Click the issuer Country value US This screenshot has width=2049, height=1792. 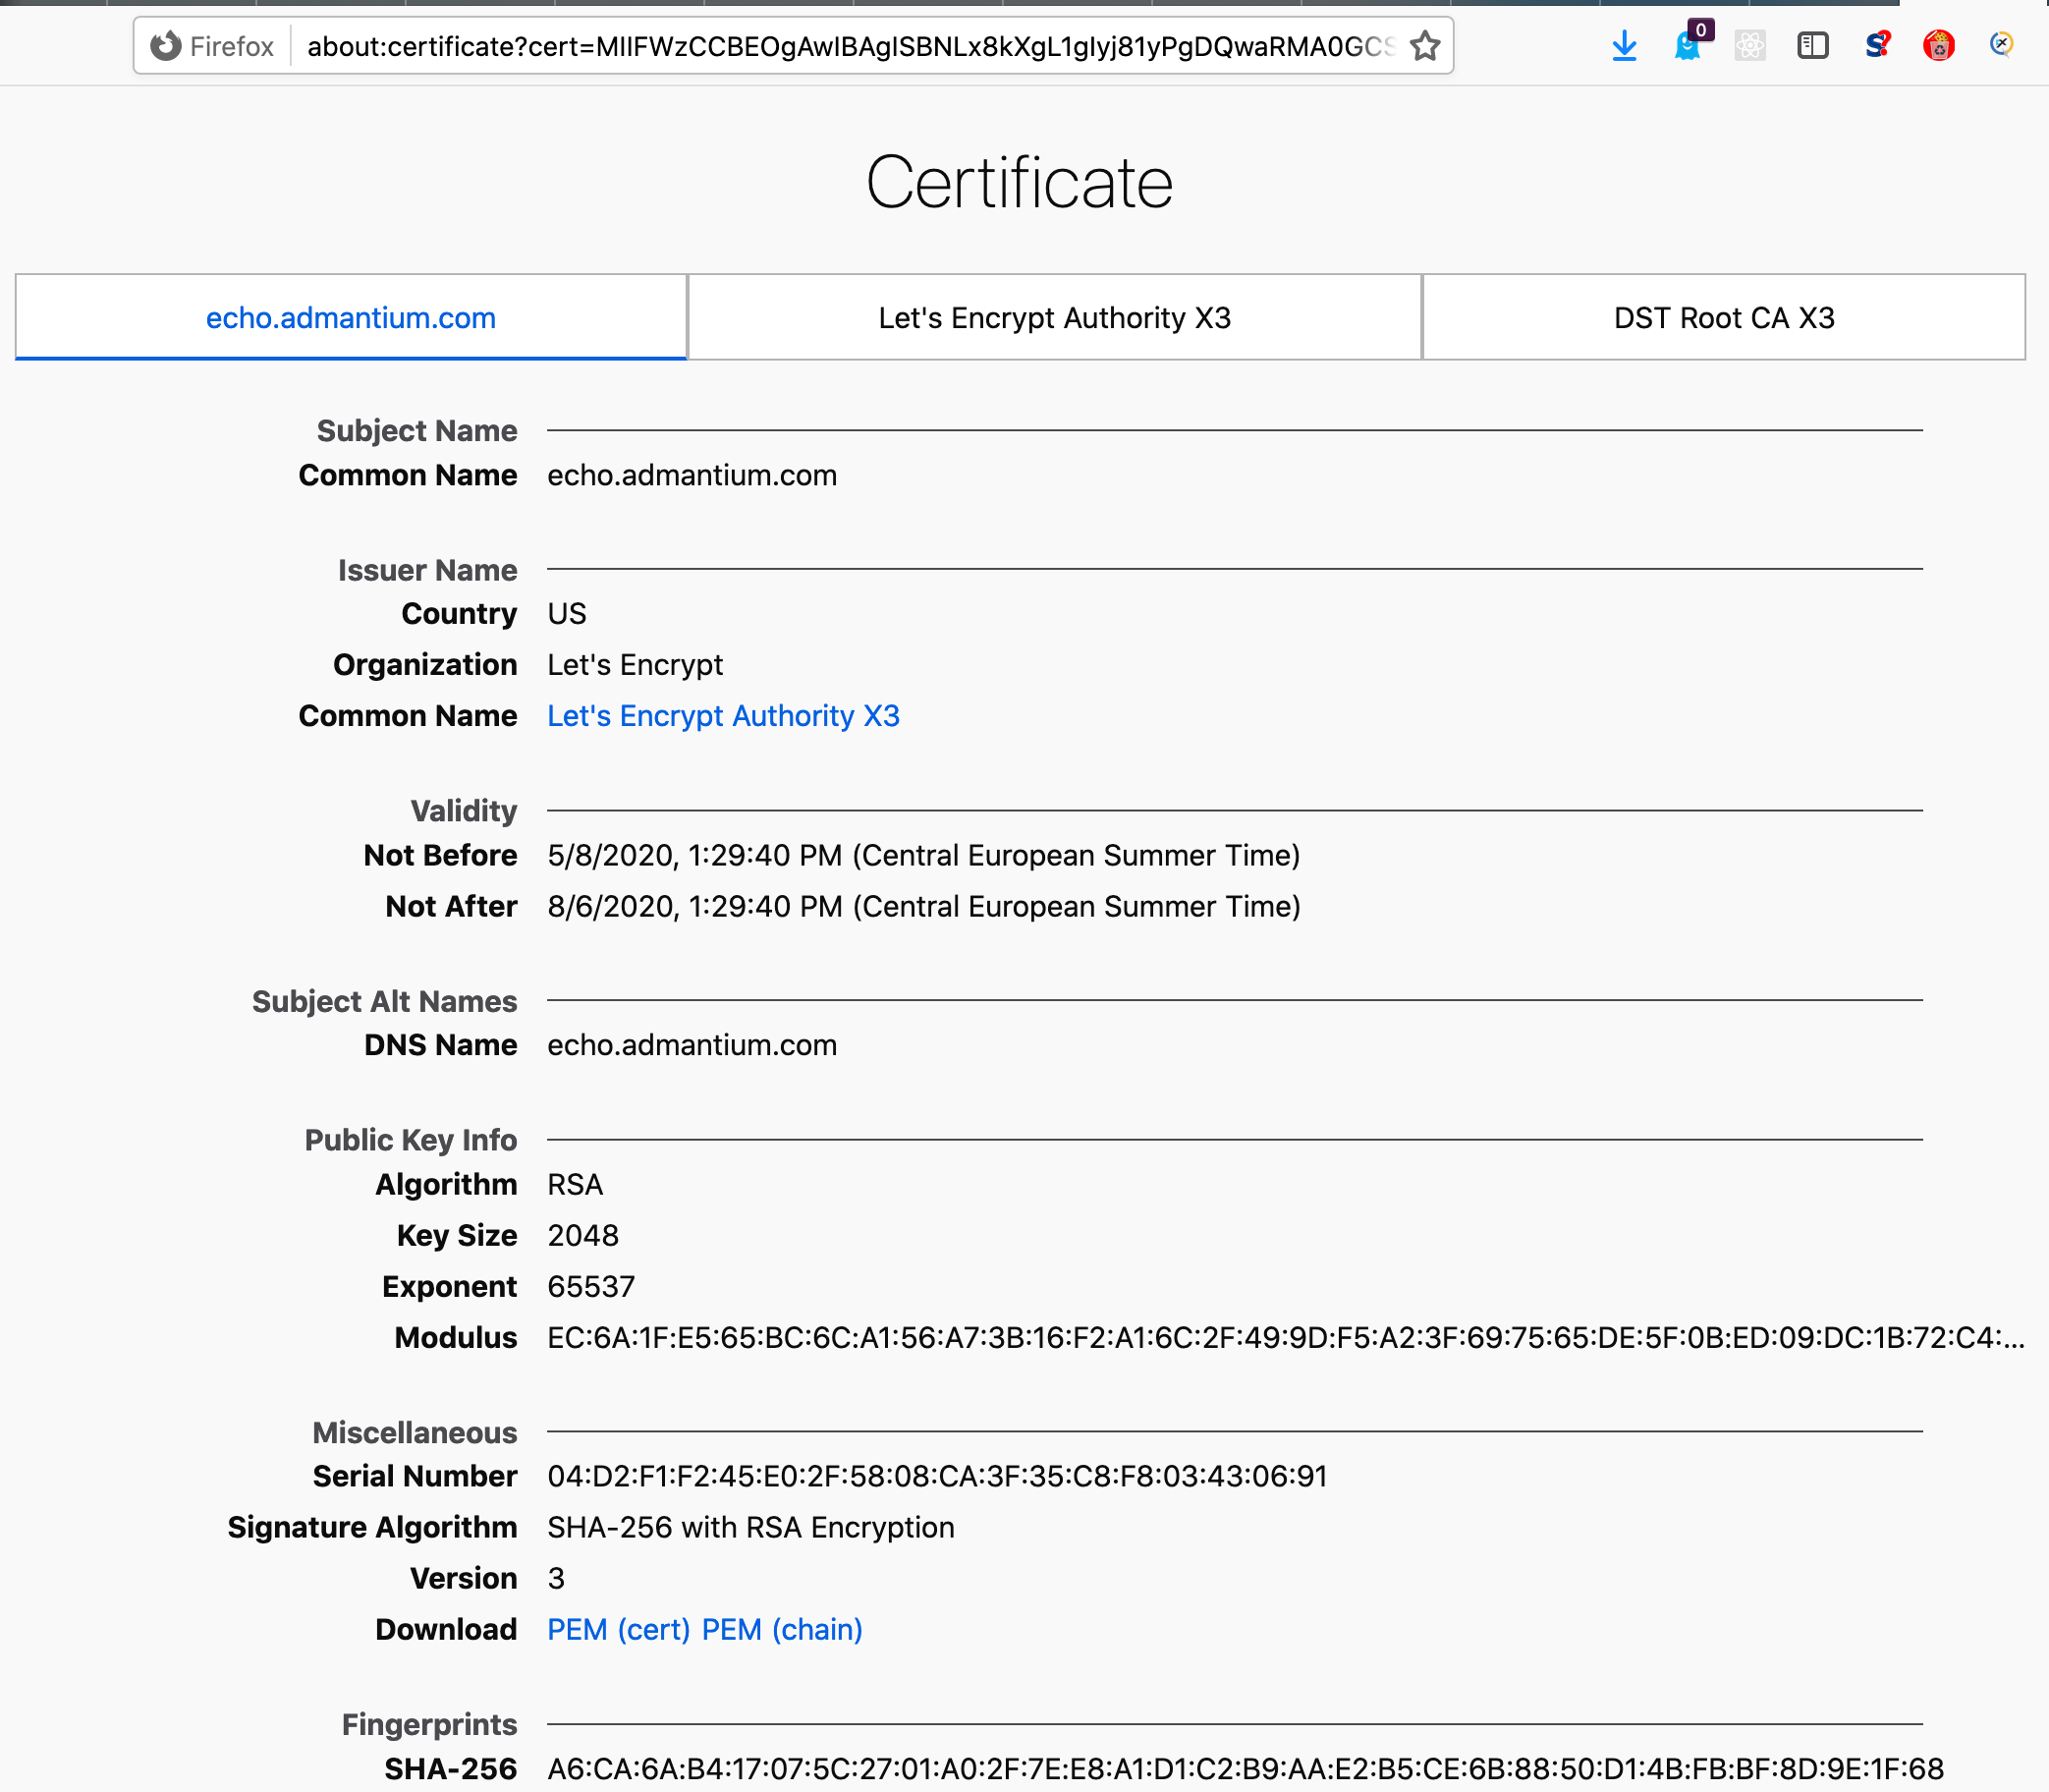567,614
